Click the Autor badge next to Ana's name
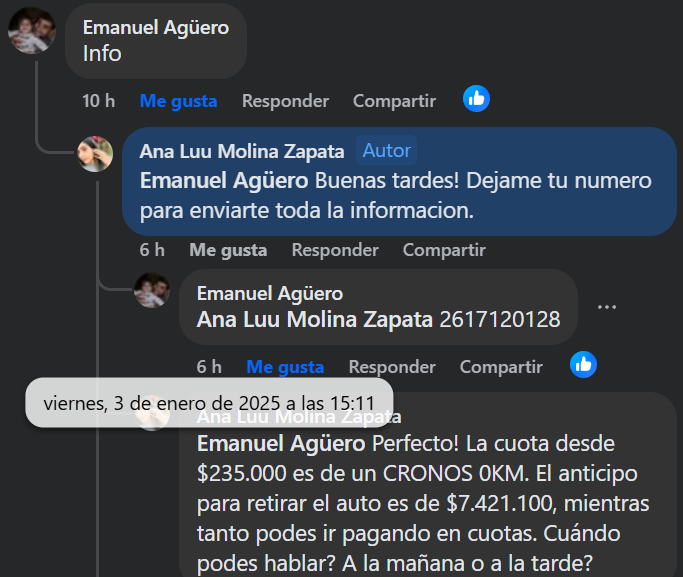The height and width of the screenshot is (577, 683). [386, 151]
